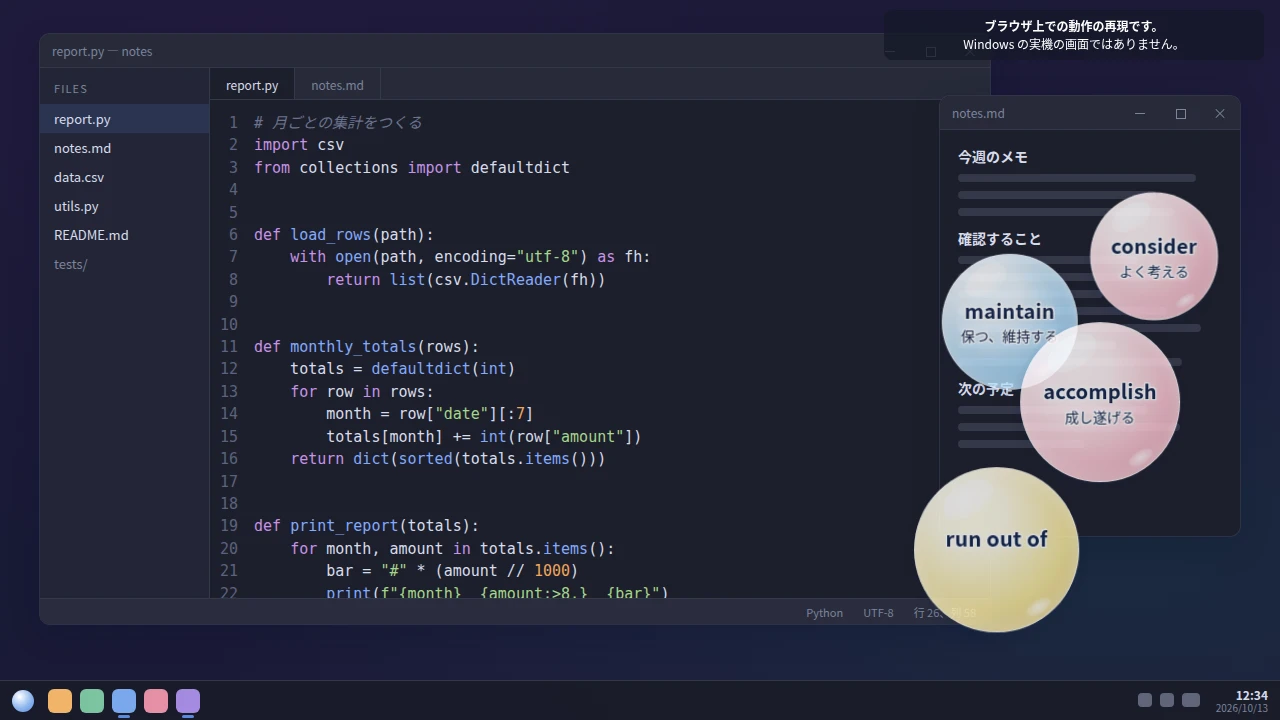Click the comment "# 月ごとの集計をつくる" on line 1
This screenshot has height=720, width=1280.
tap(338, 123)
